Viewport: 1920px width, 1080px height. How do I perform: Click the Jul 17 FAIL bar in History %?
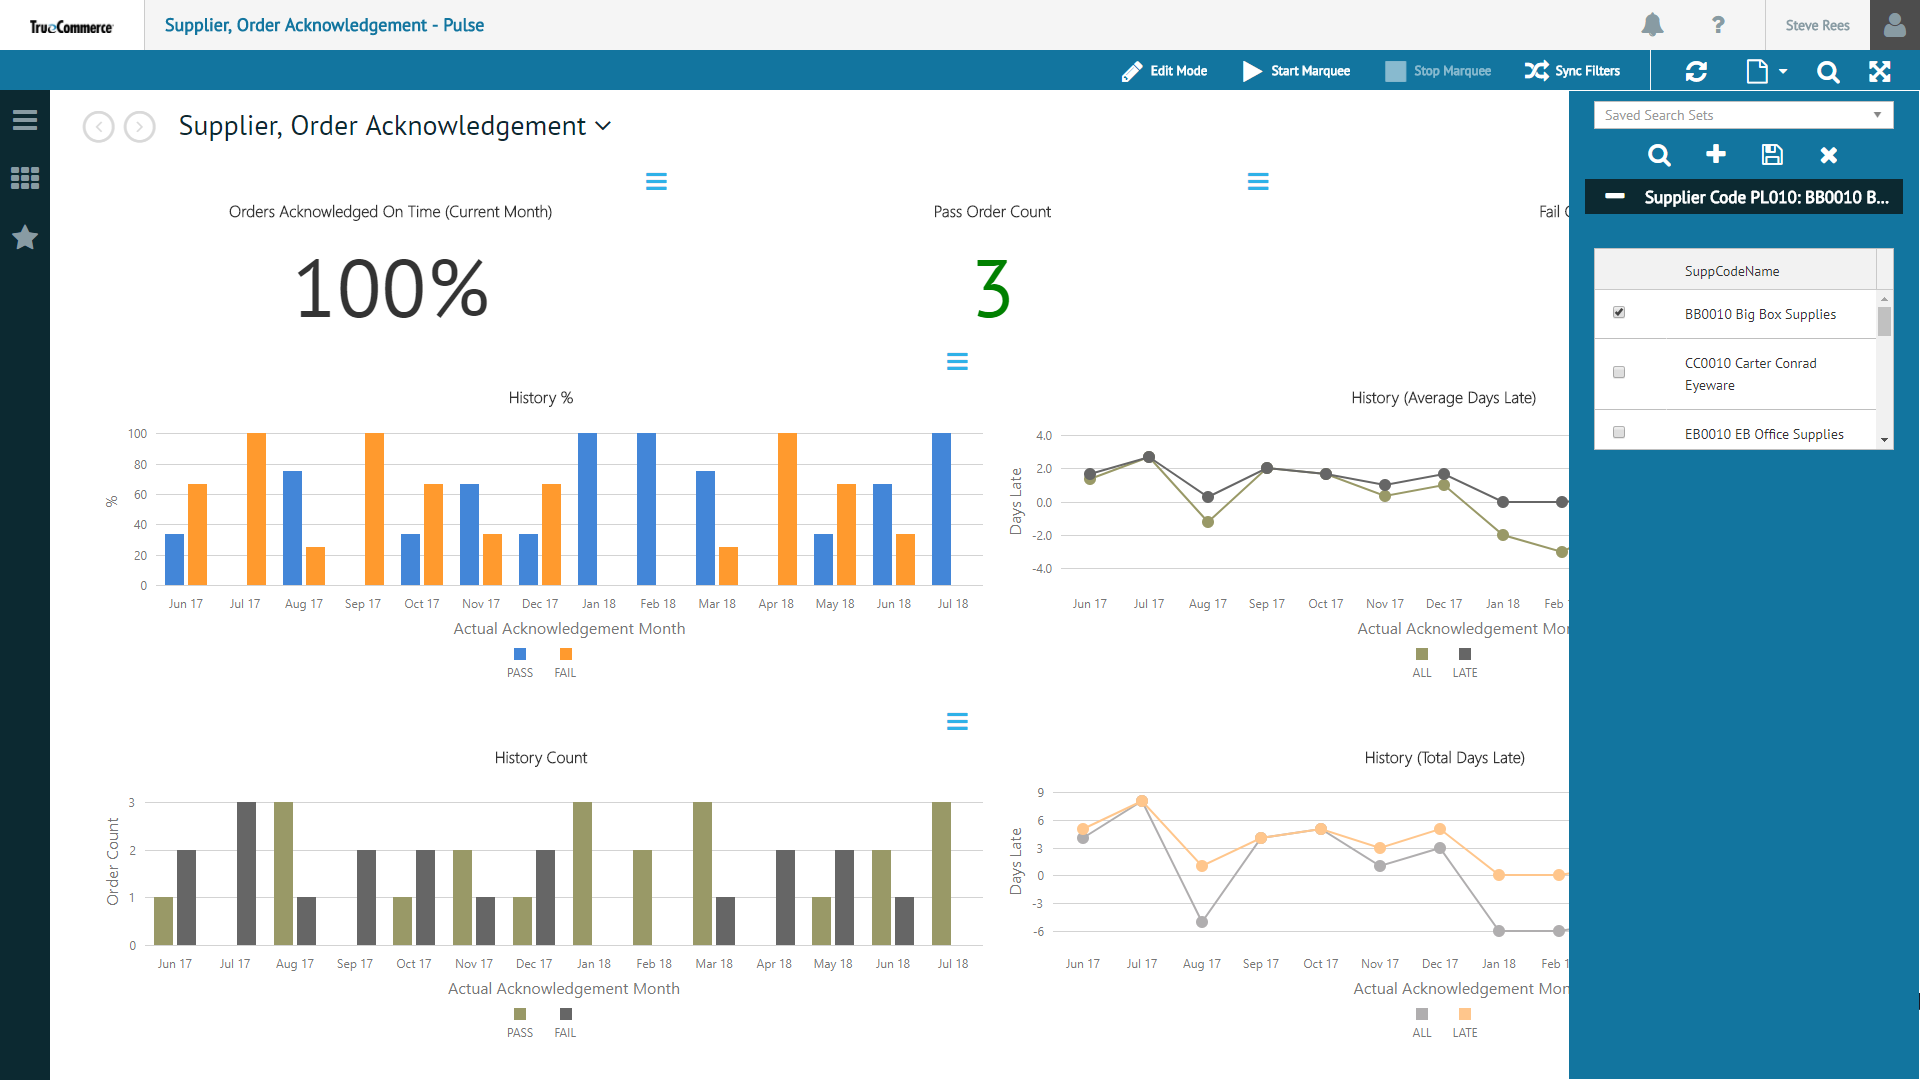coord(256,509)
